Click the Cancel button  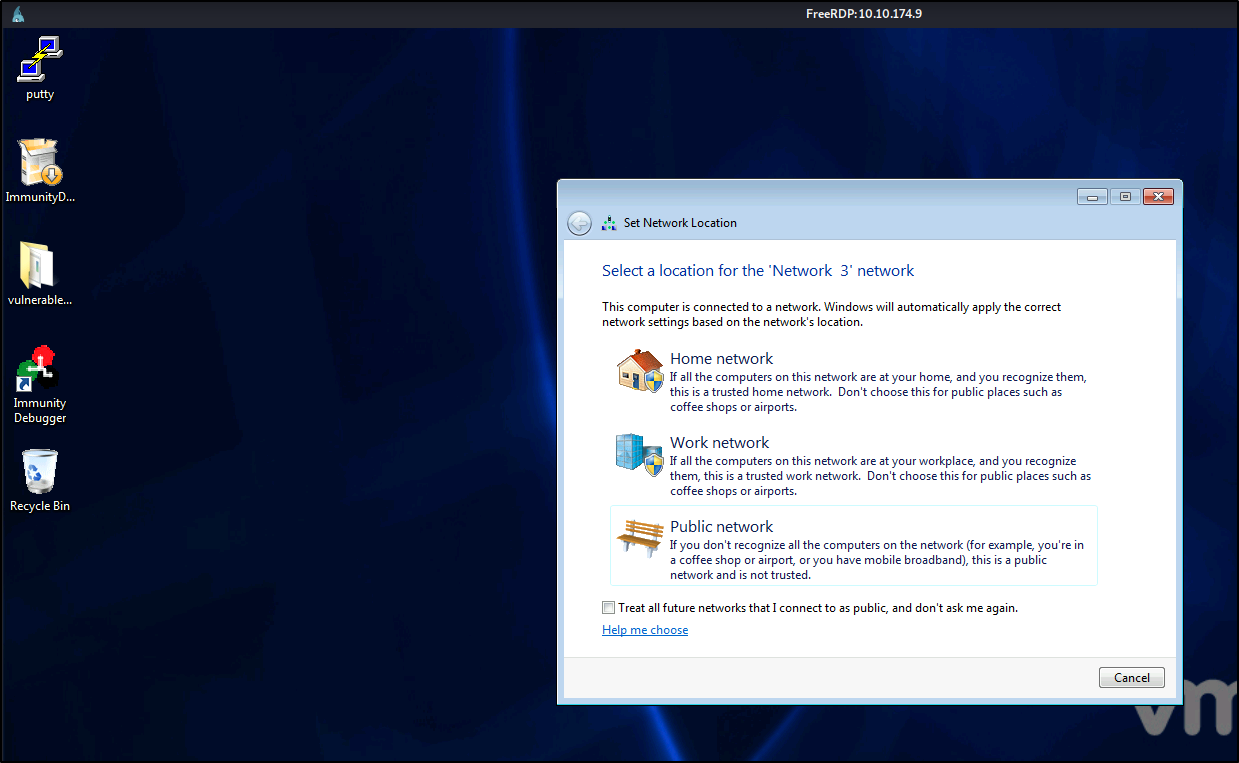pos(1132,677)
